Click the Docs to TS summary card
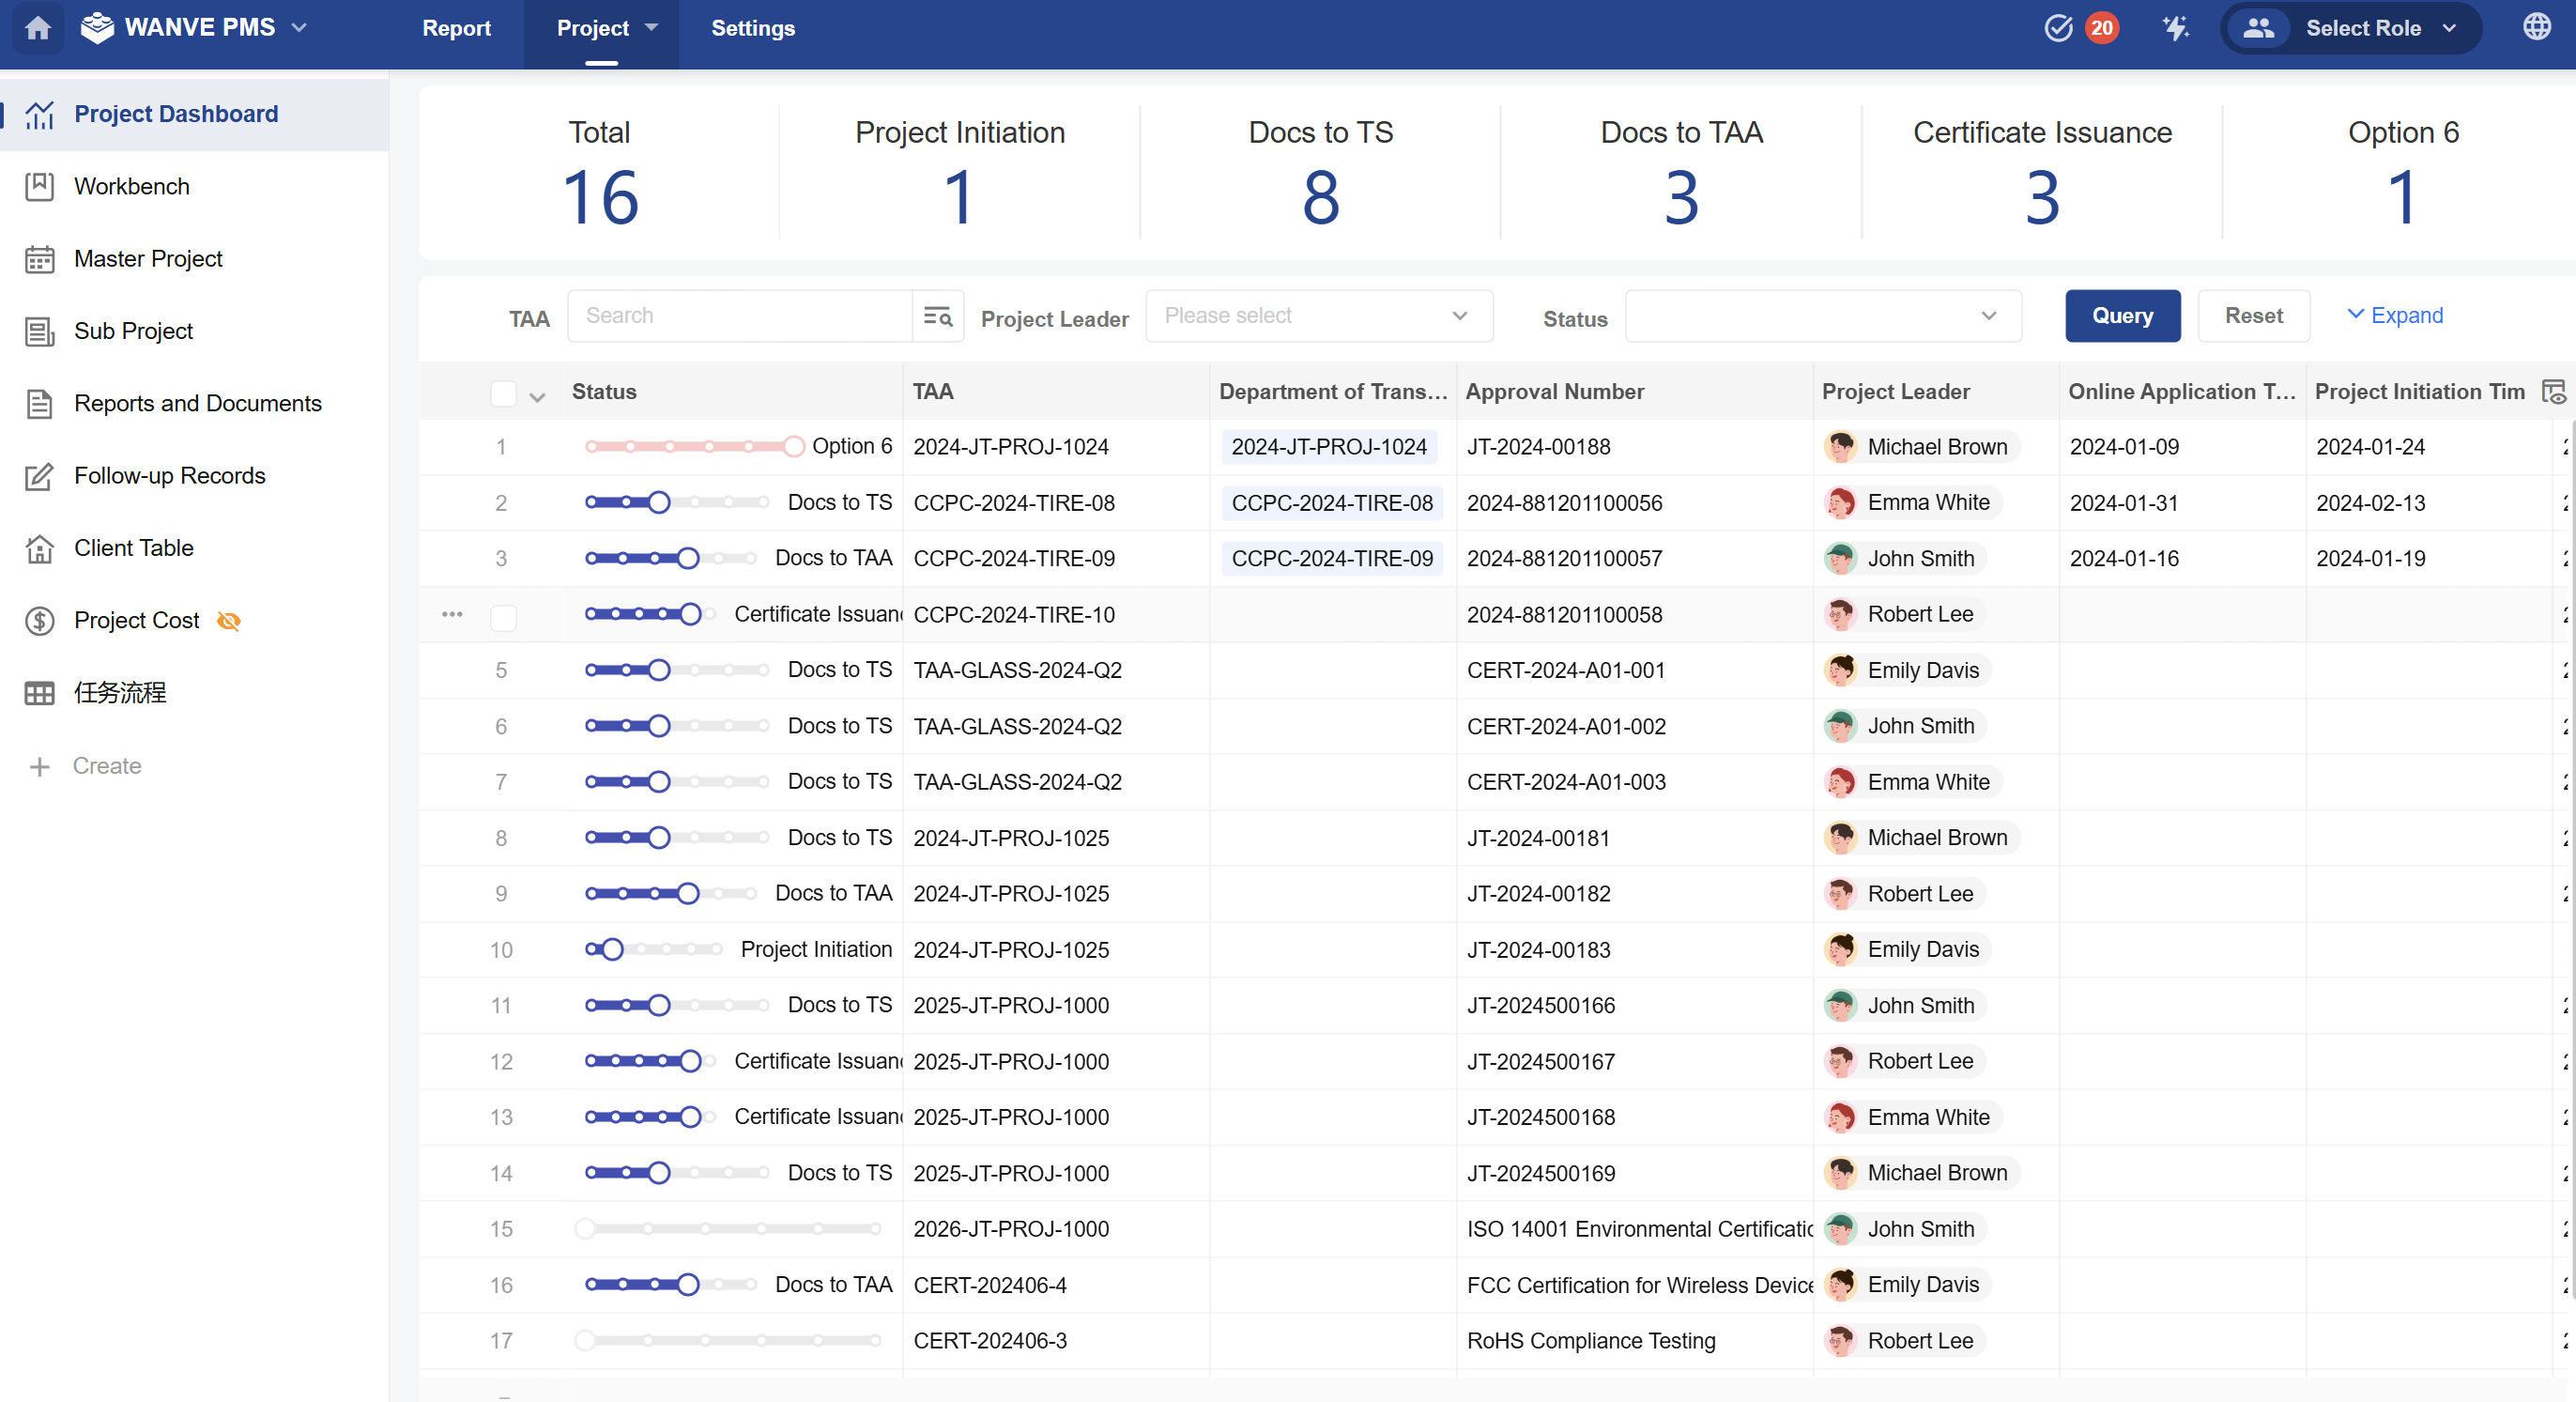Image resolution: width=2576 pixels, height=1402 pixels. (1320, 174)
